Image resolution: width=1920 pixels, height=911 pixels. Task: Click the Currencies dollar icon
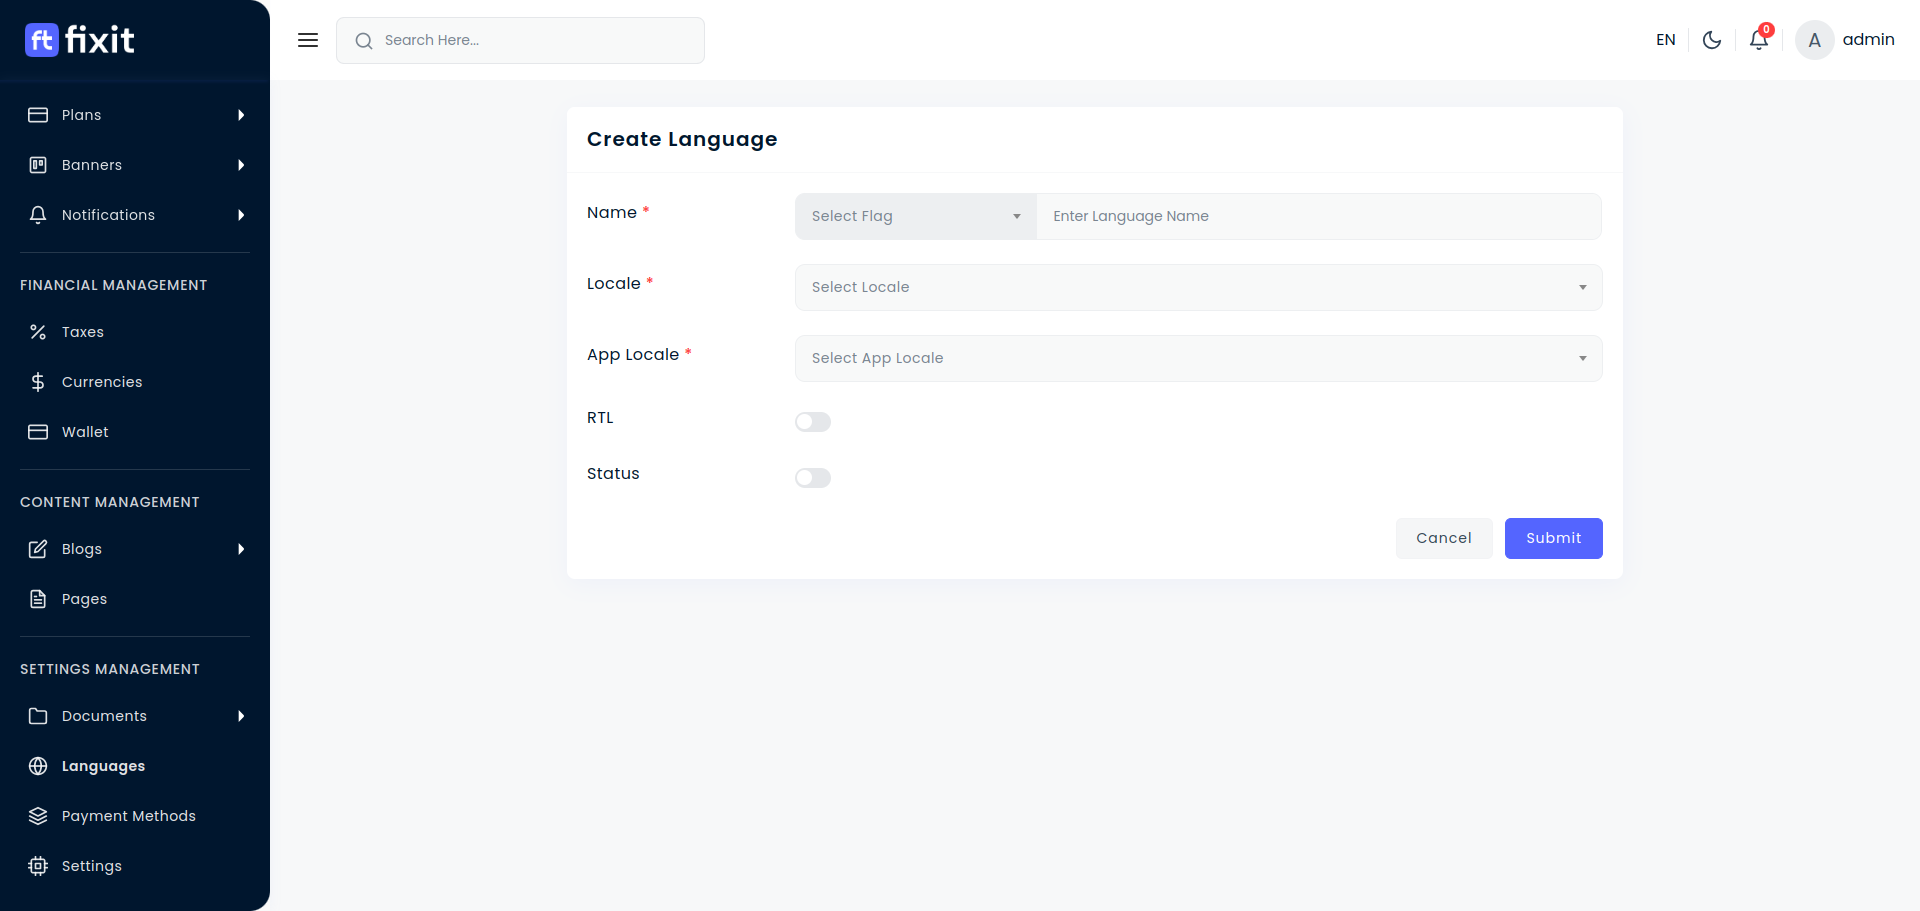click(x=38, y=382)
